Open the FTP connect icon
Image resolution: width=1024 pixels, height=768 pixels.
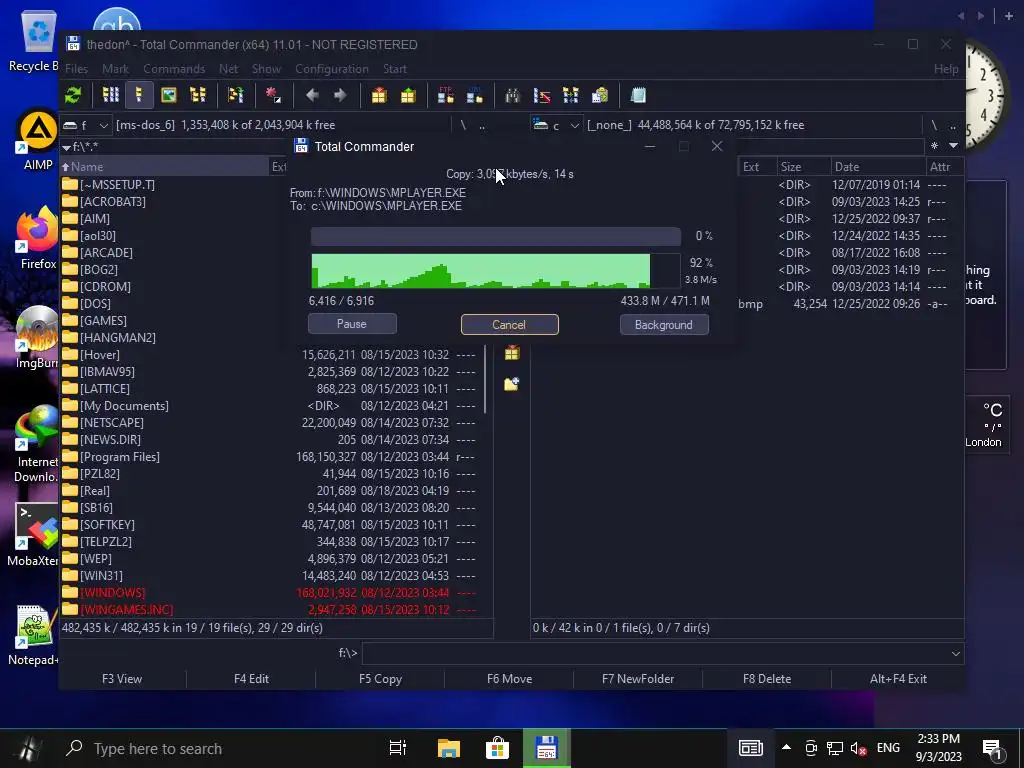(x=446, y=95)
